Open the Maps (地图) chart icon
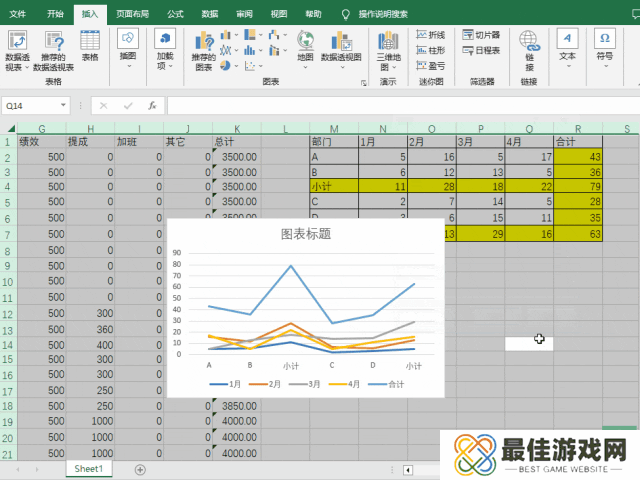The image size is (640, 480). 305,44
